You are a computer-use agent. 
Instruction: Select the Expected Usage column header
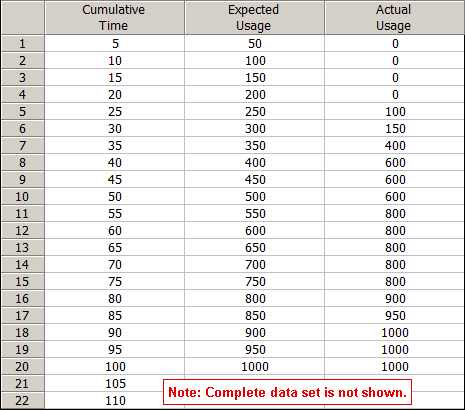[x=254, y=17]
